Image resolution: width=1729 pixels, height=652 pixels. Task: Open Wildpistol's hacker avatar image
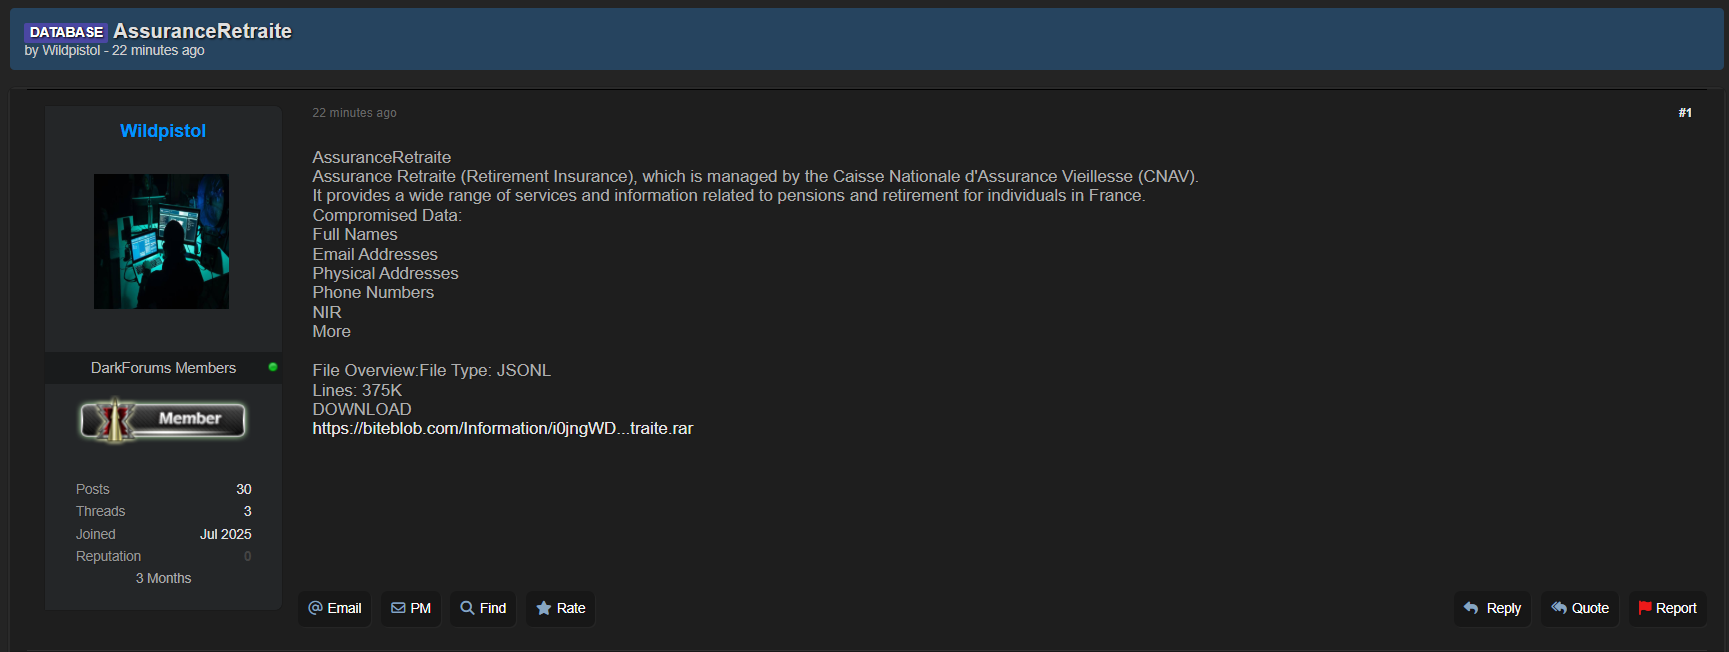pos(161,241)
